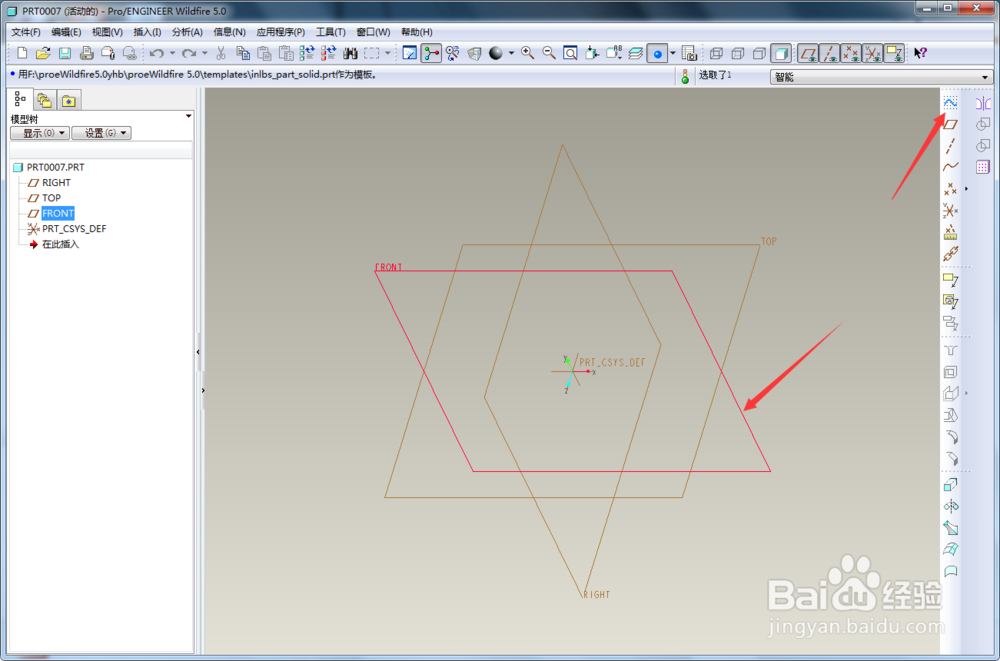Image resolution: width=1000 pixels, height=661 pixels.
Task: Search with the binoculars find tool
Action: pyautogui.click(x=350, y=53)
